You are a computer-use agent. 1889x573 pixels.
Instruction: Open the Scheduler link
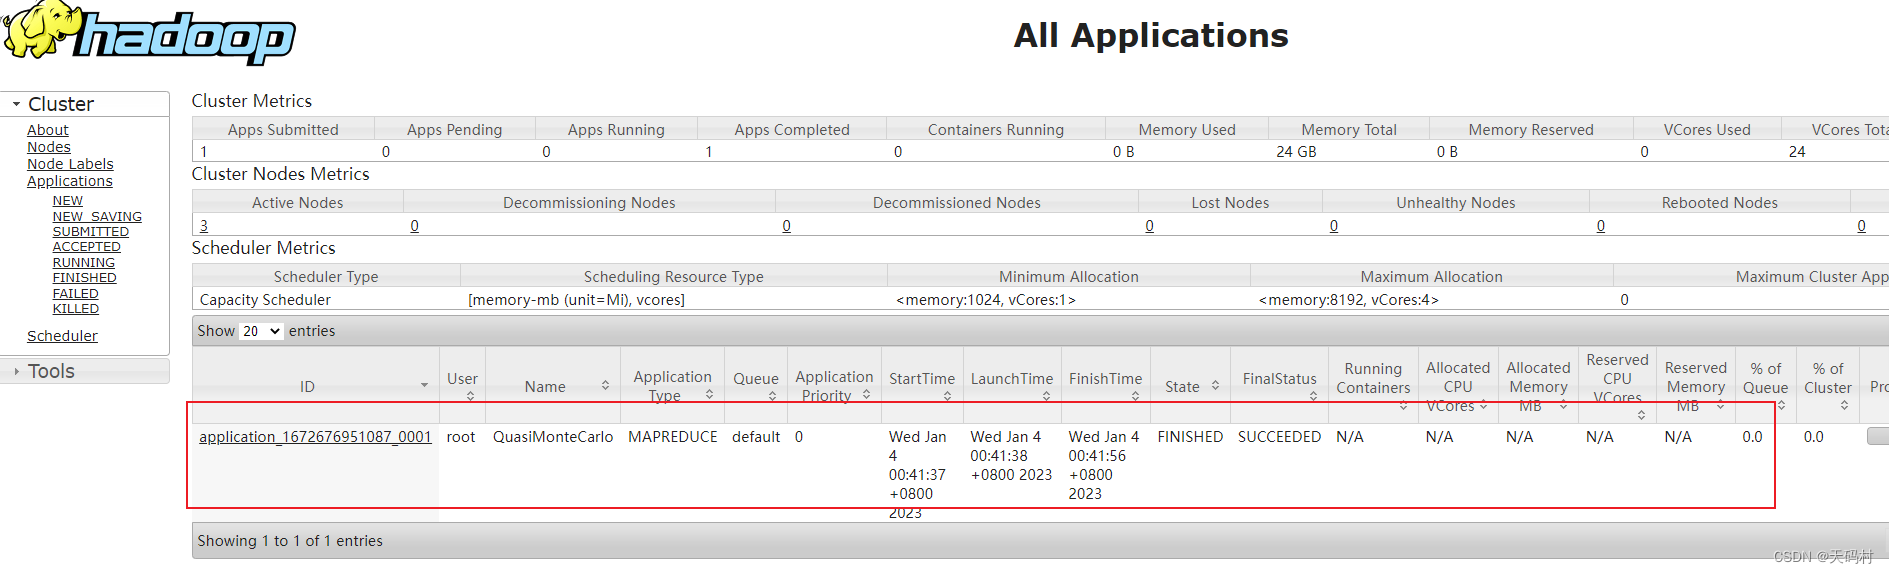62,336
